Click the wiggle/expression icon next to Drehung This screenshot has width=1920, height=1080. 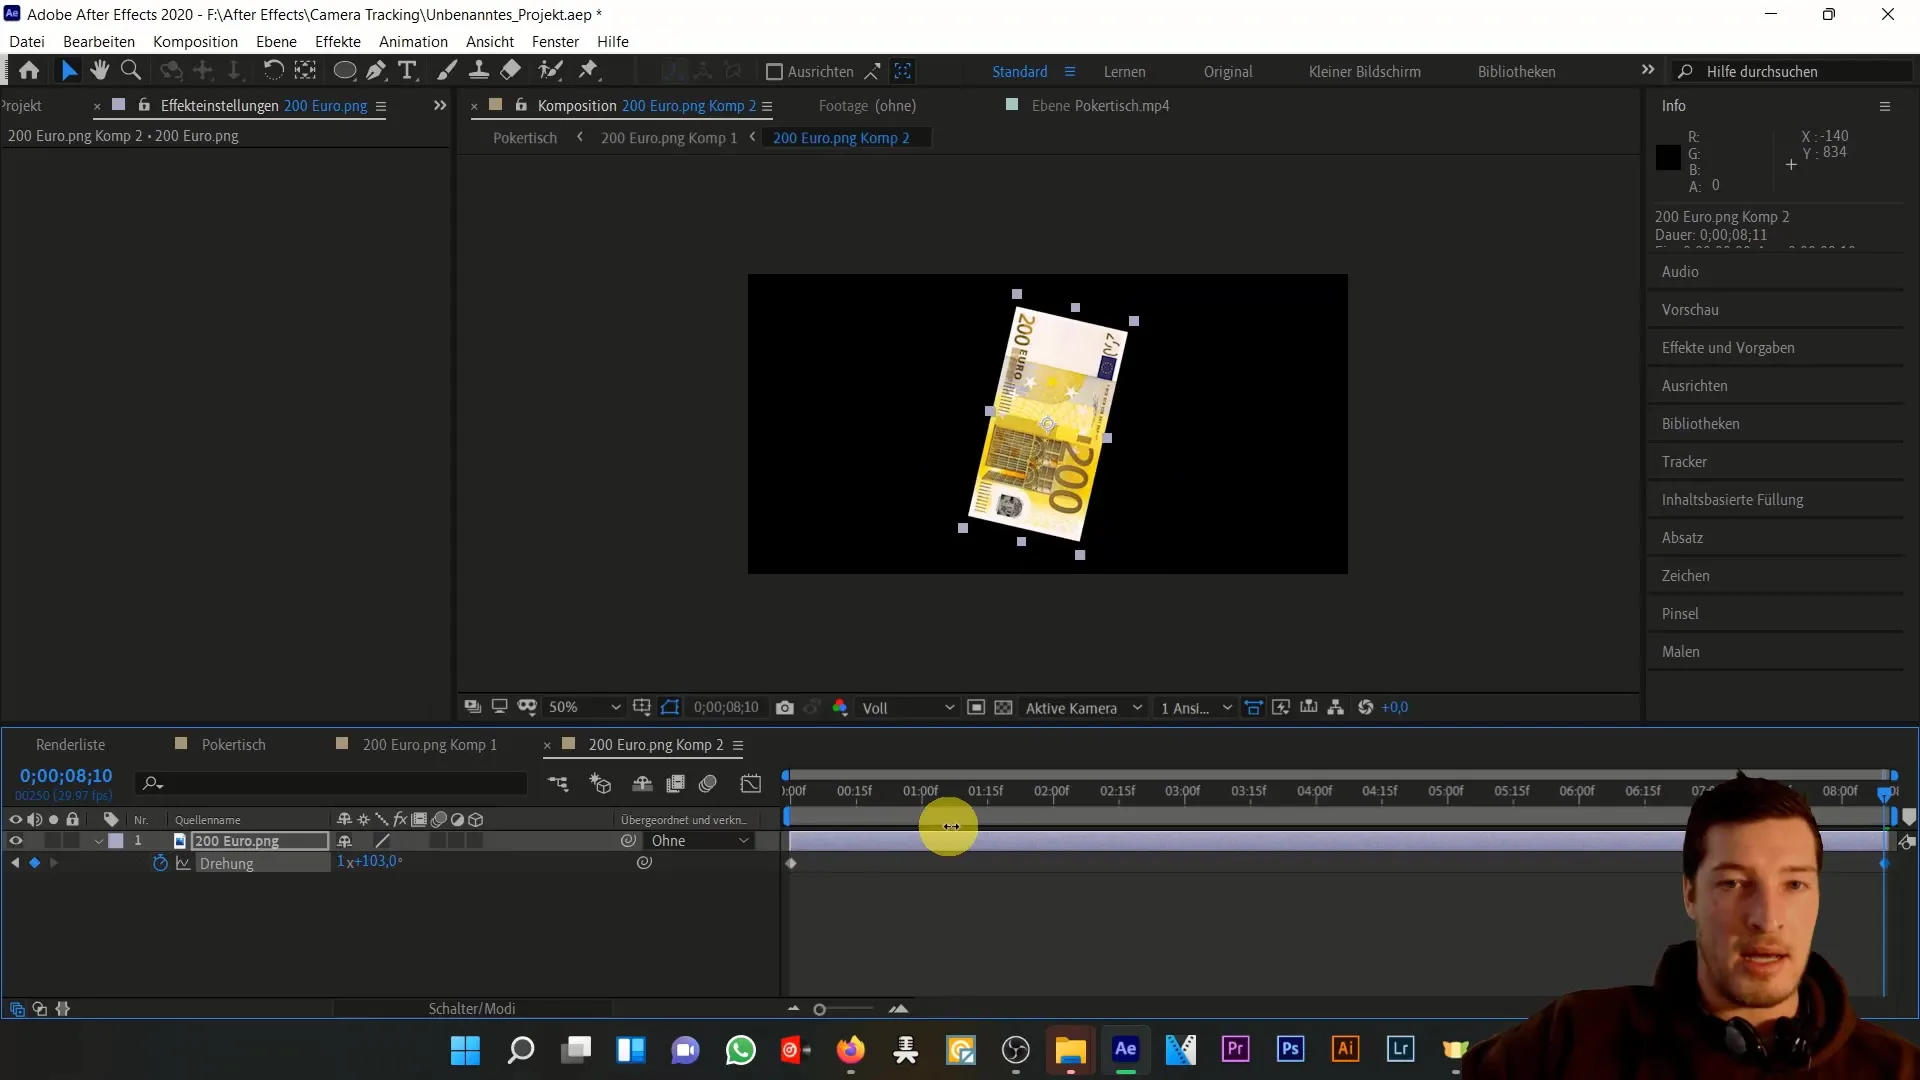(x=183, y=862)
